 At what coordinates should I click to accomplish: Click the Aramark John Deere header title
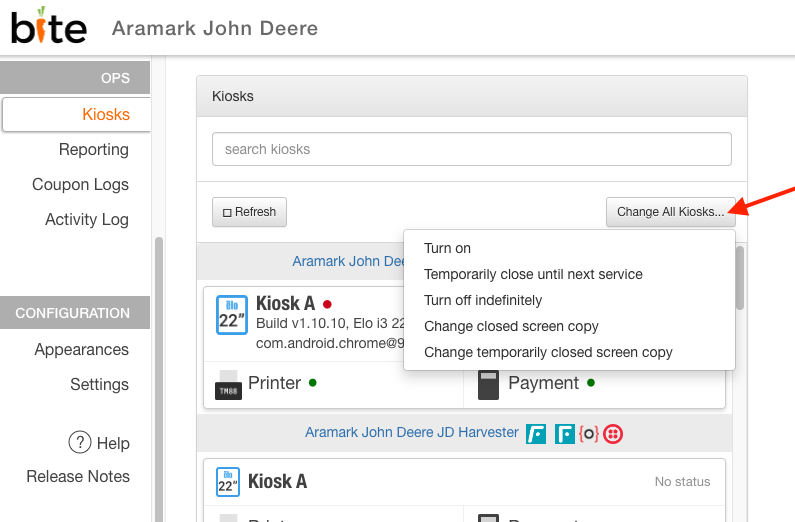pyautogui.click(x=215, y=28)
